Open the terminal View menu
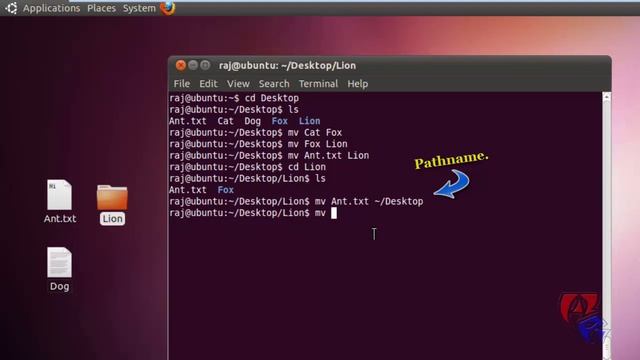 pyautogui.click(x=238, y=84)
